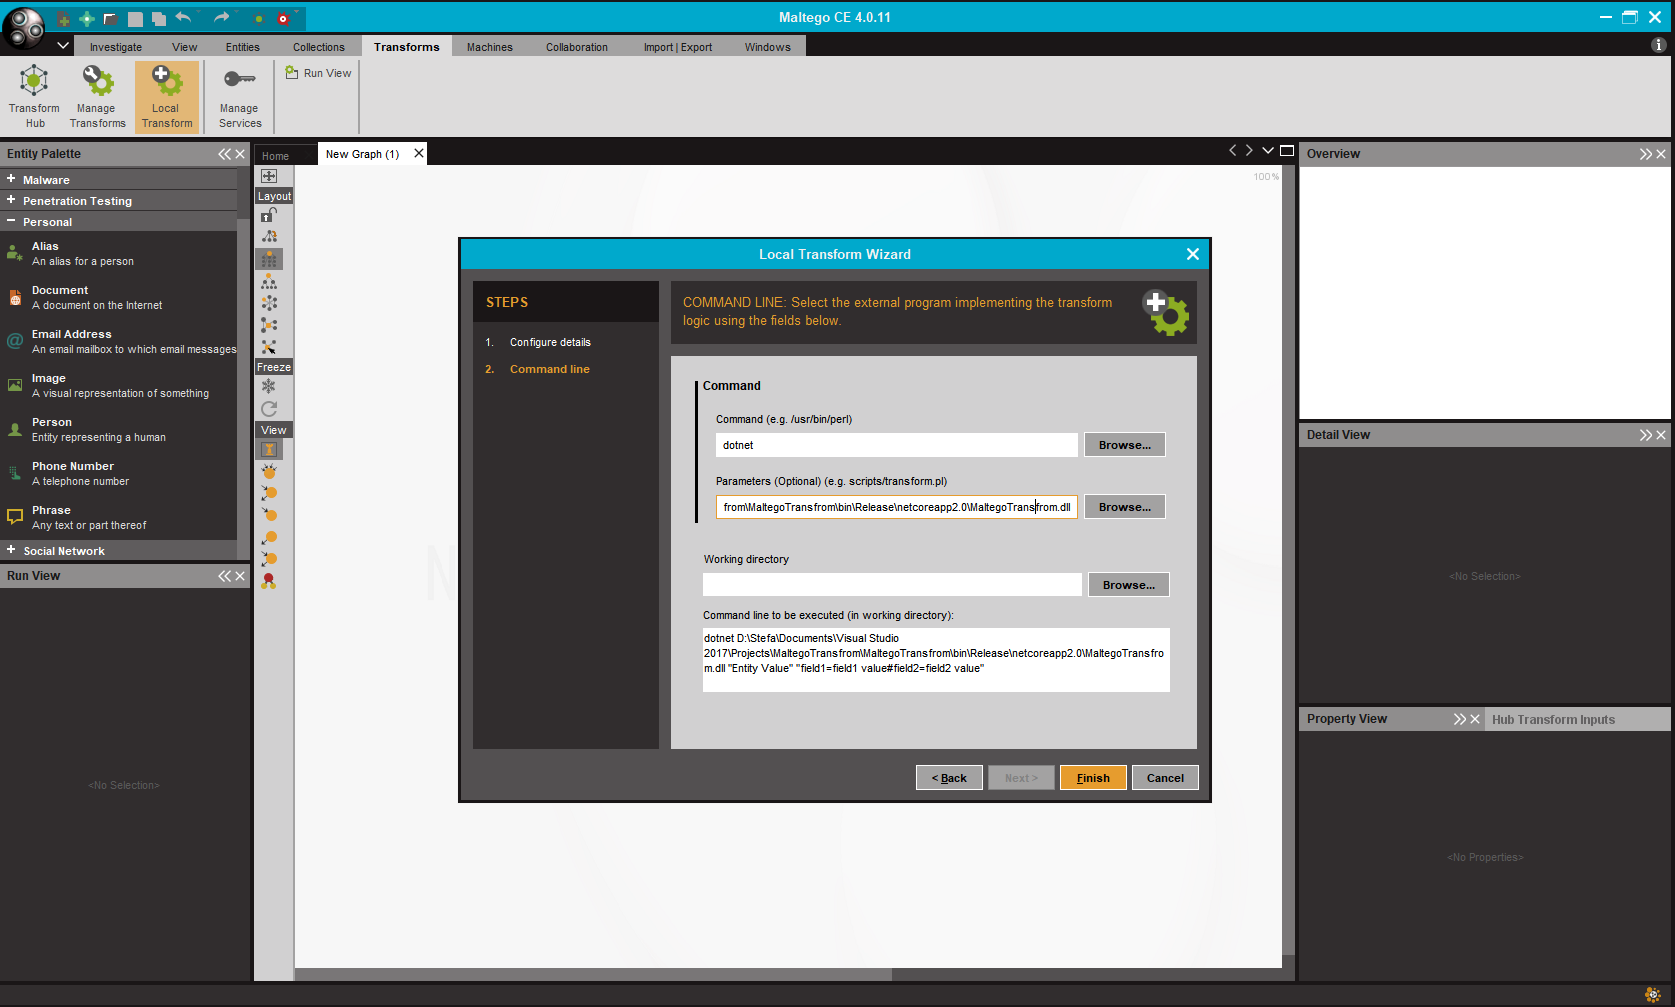The image size is (1675, 1007).
Task: Open the Transform Hub
Action: pyautogui.click(x=34, y=96)
